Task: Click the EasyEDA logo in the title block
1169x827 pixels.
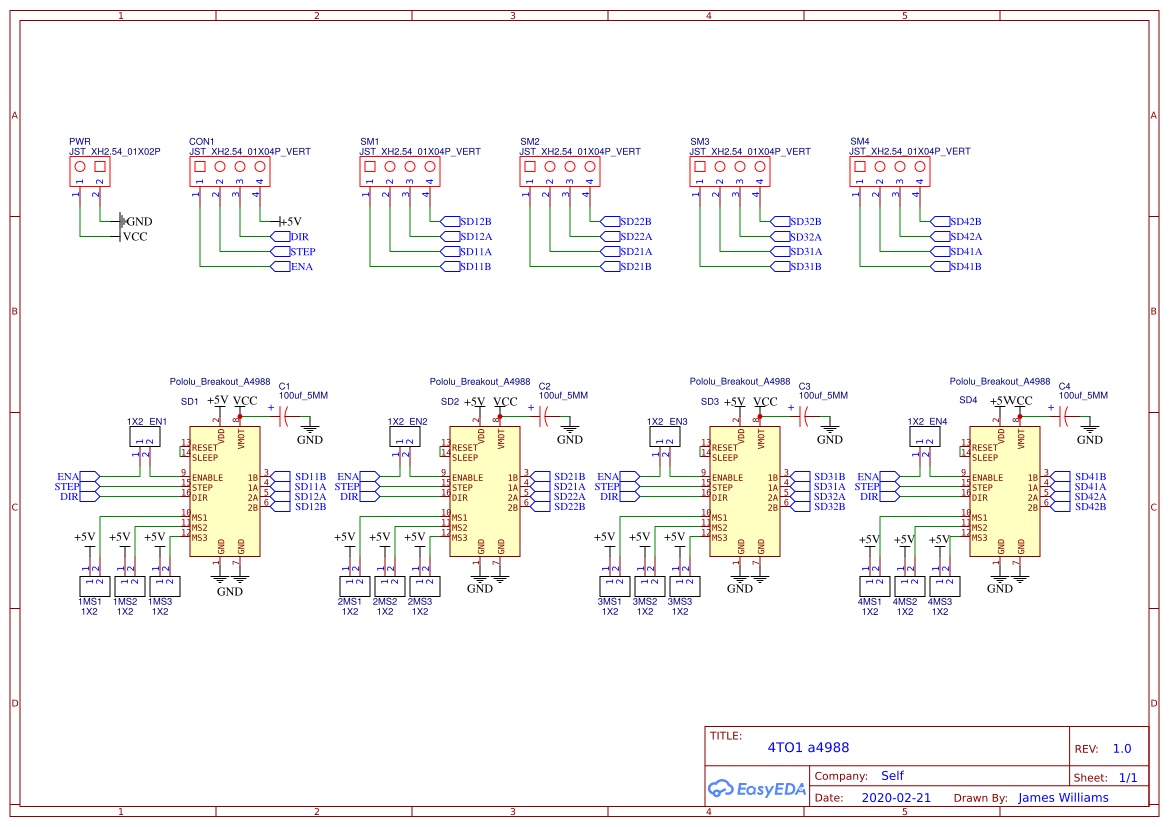Action: [758, 789]
